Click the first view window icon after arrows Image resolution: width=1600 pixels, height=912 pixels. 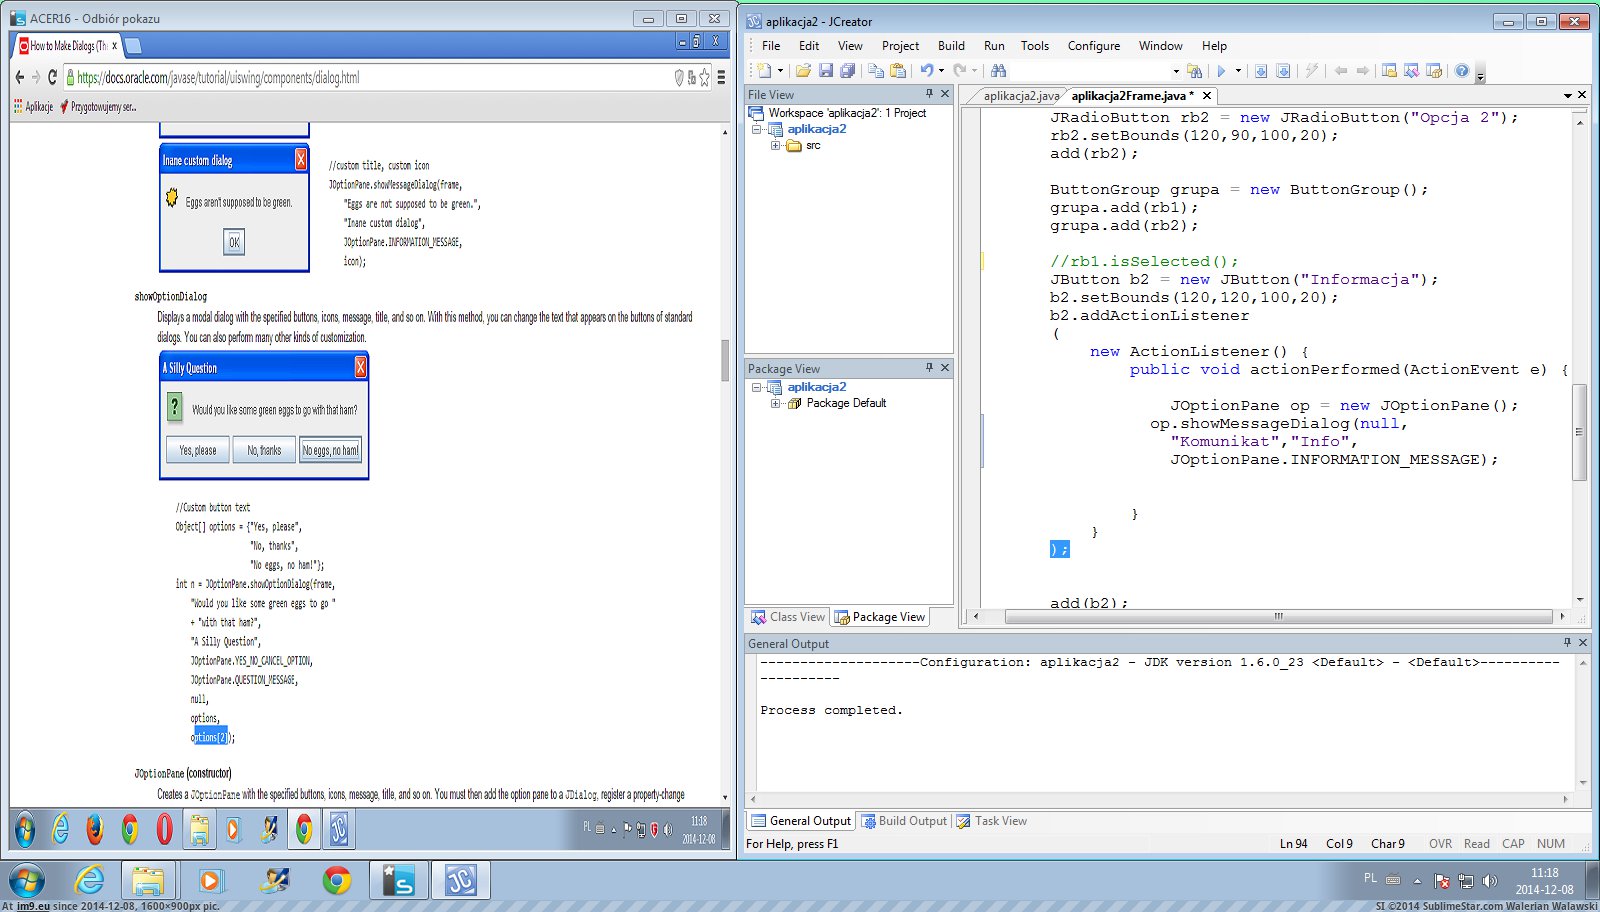1389,70
